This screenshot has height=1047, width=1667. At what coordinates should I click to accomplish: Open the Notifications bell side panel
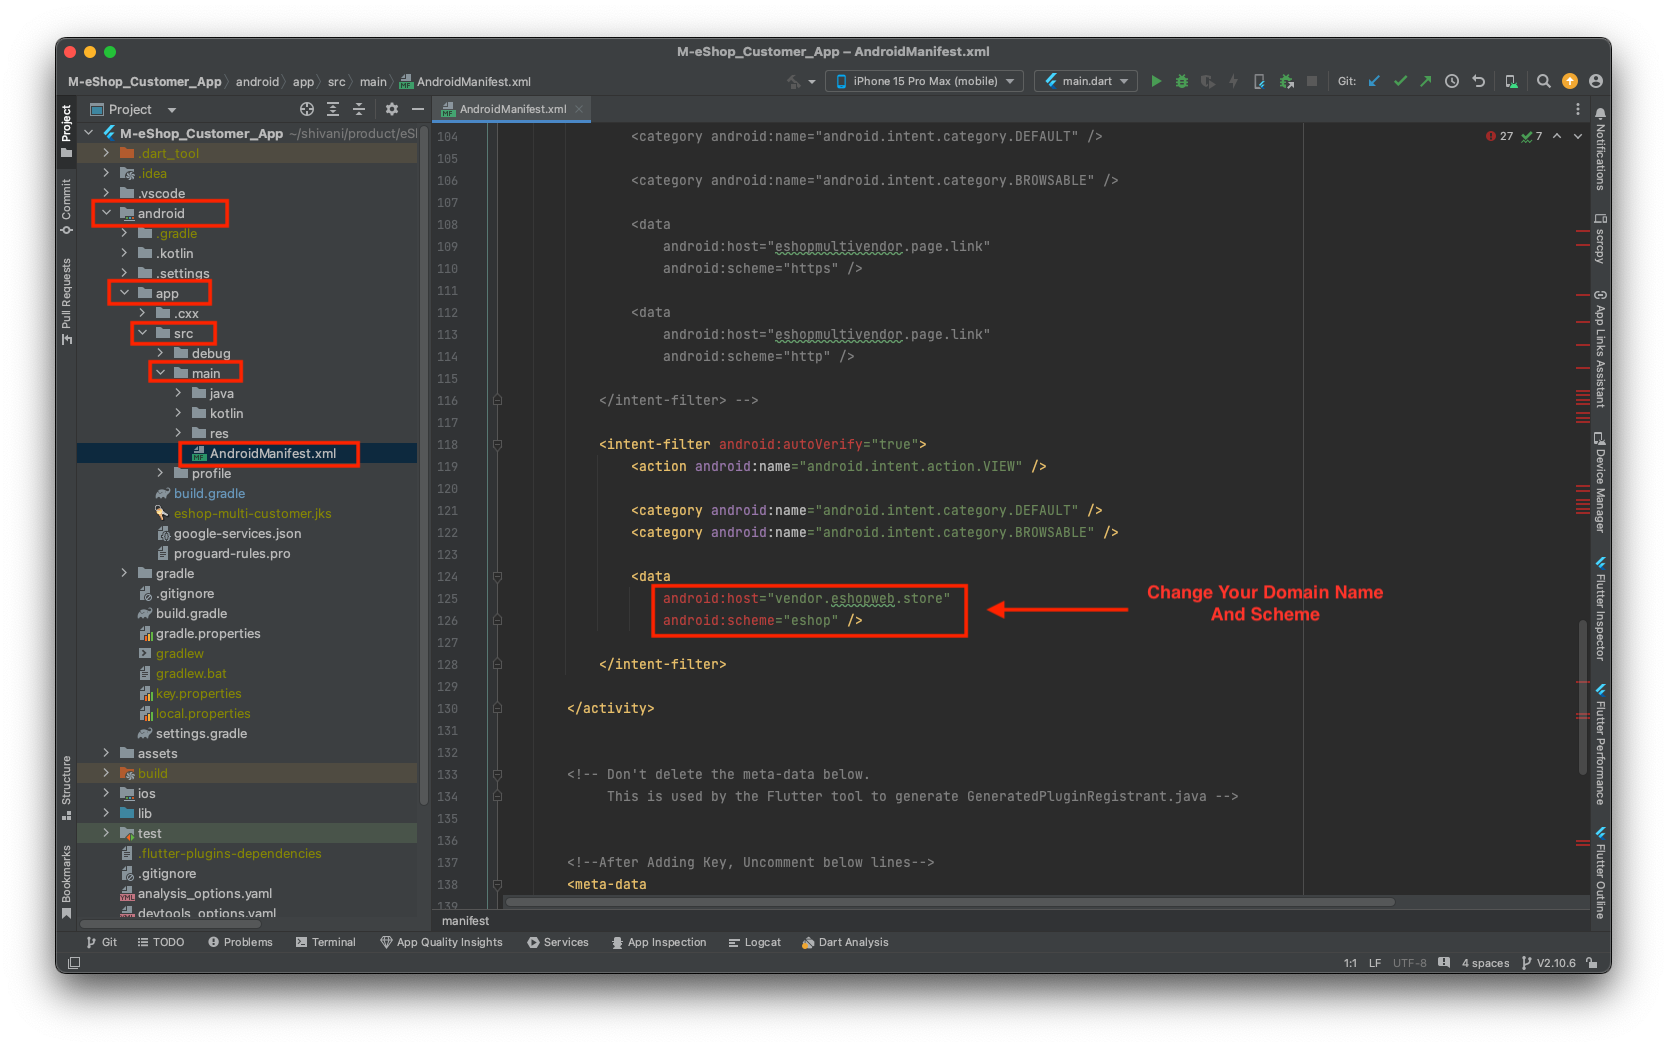pyautogui.click(x=1600, y=150)
